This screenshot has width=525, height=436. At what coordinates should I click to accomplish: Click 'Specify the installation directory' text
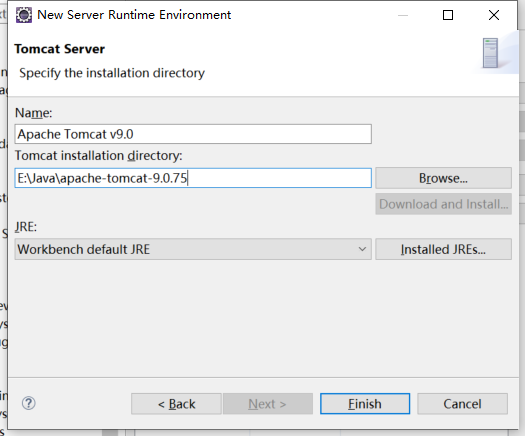coord(112,73)
